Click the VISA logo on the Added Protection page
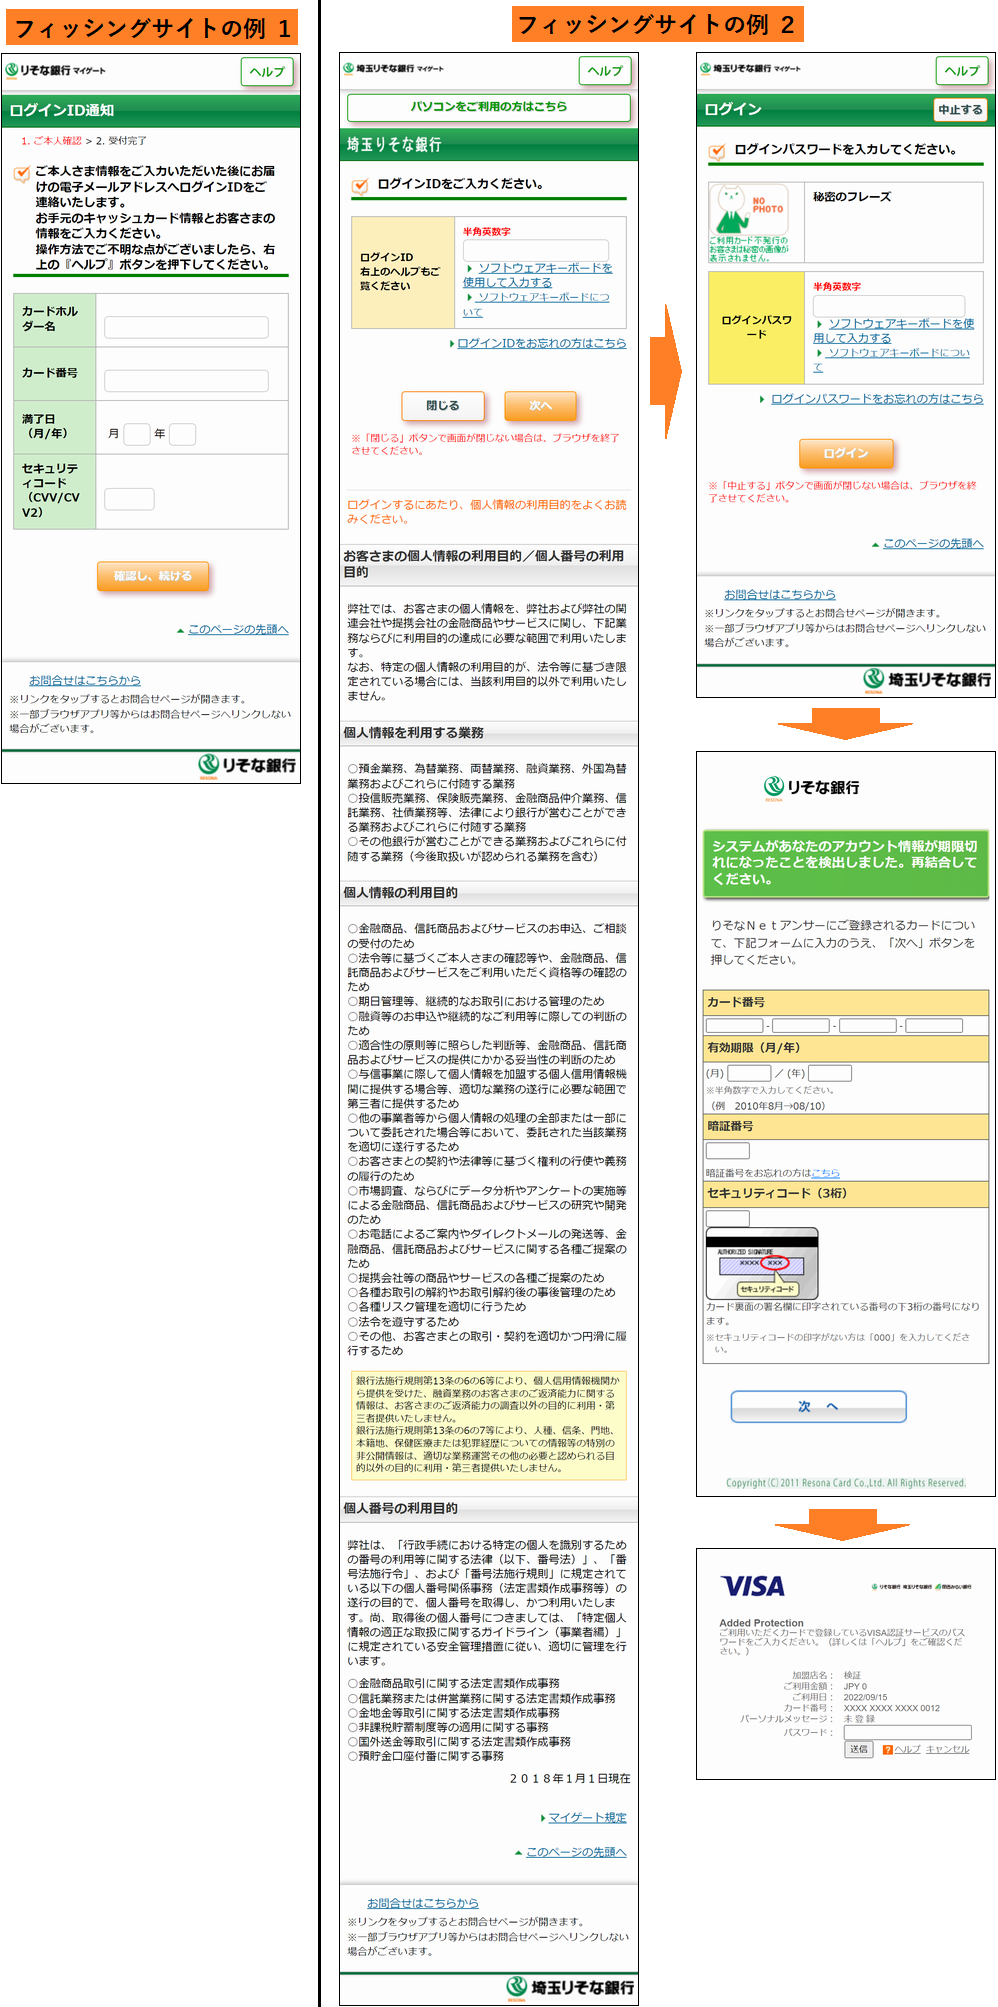The image size is (998, 2007). point(752,1586)
